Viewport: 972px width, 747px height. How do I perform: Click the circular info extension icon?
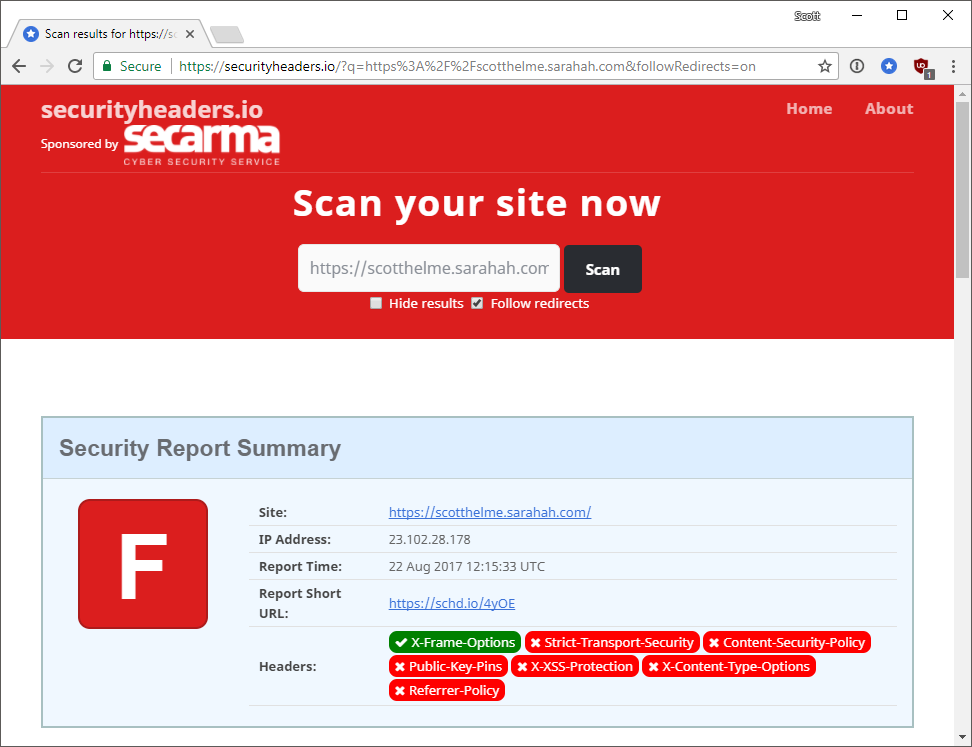point(857,66)
